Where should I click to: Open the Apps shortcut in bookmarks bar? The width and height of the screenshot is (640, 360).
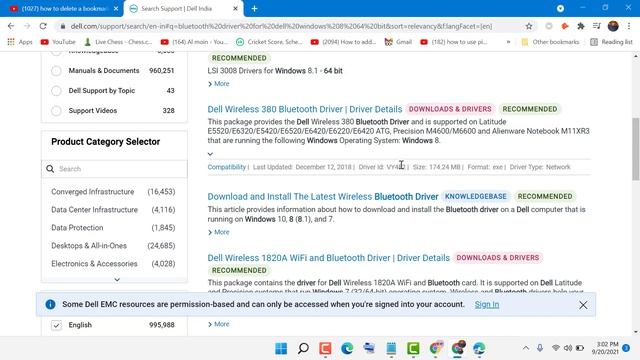pyautogui.click(x=20, y=42)
